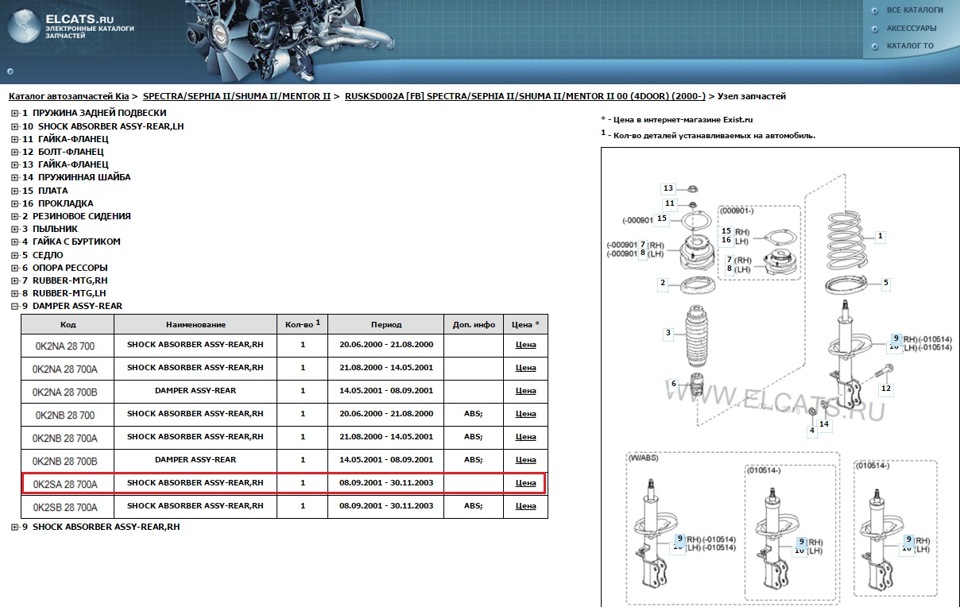Open the ВСЕ КАТАЛОГИ menu item
960x607 pixels.
915,10
